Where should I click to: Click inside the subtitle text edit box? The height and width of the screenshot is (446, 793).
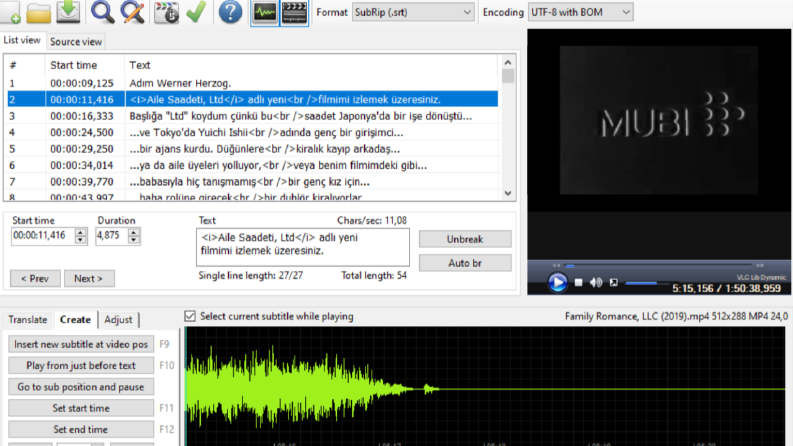point(302,247)
